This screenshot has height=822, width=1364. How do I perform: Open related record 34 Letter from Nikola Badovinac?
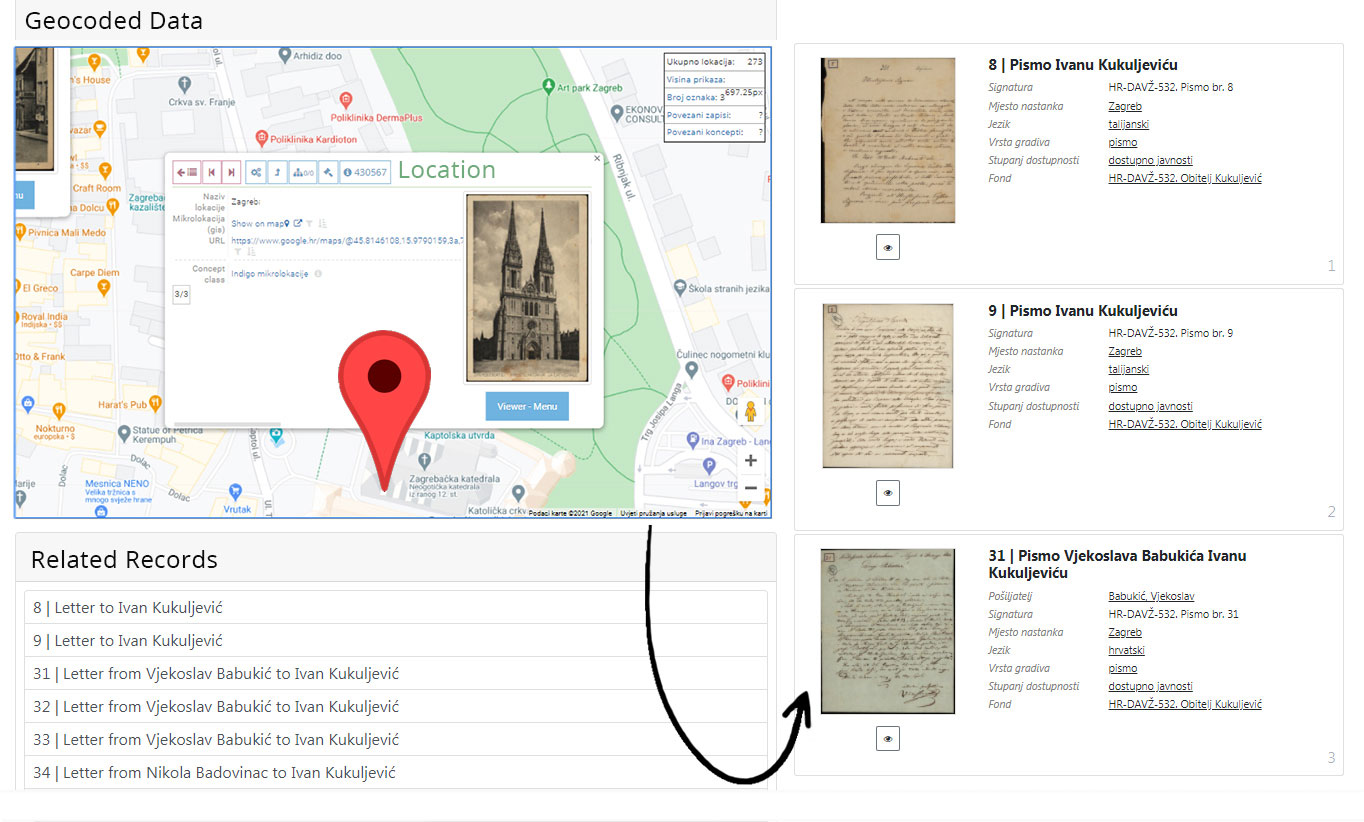[396, 773]
